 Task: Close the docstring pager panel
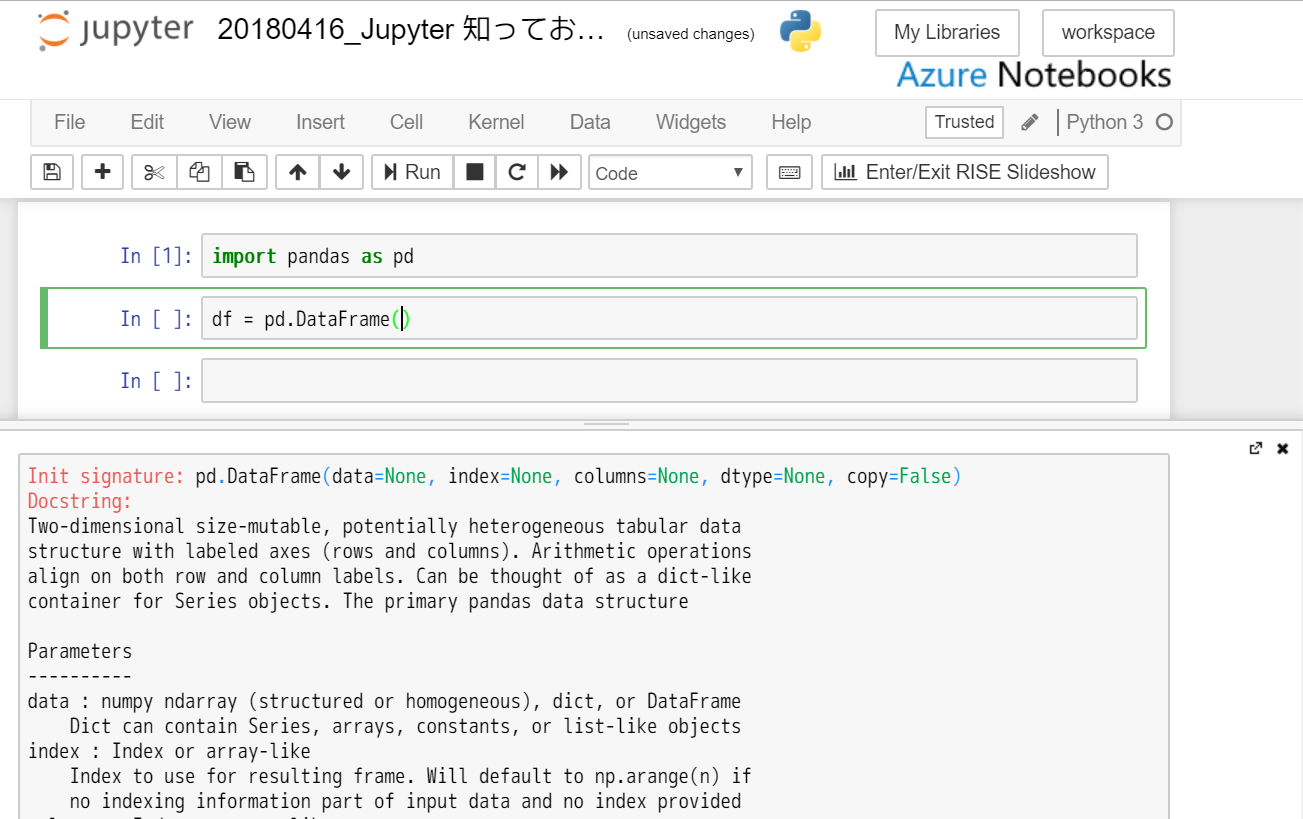pyautogui.click(x=1283, y=448)
